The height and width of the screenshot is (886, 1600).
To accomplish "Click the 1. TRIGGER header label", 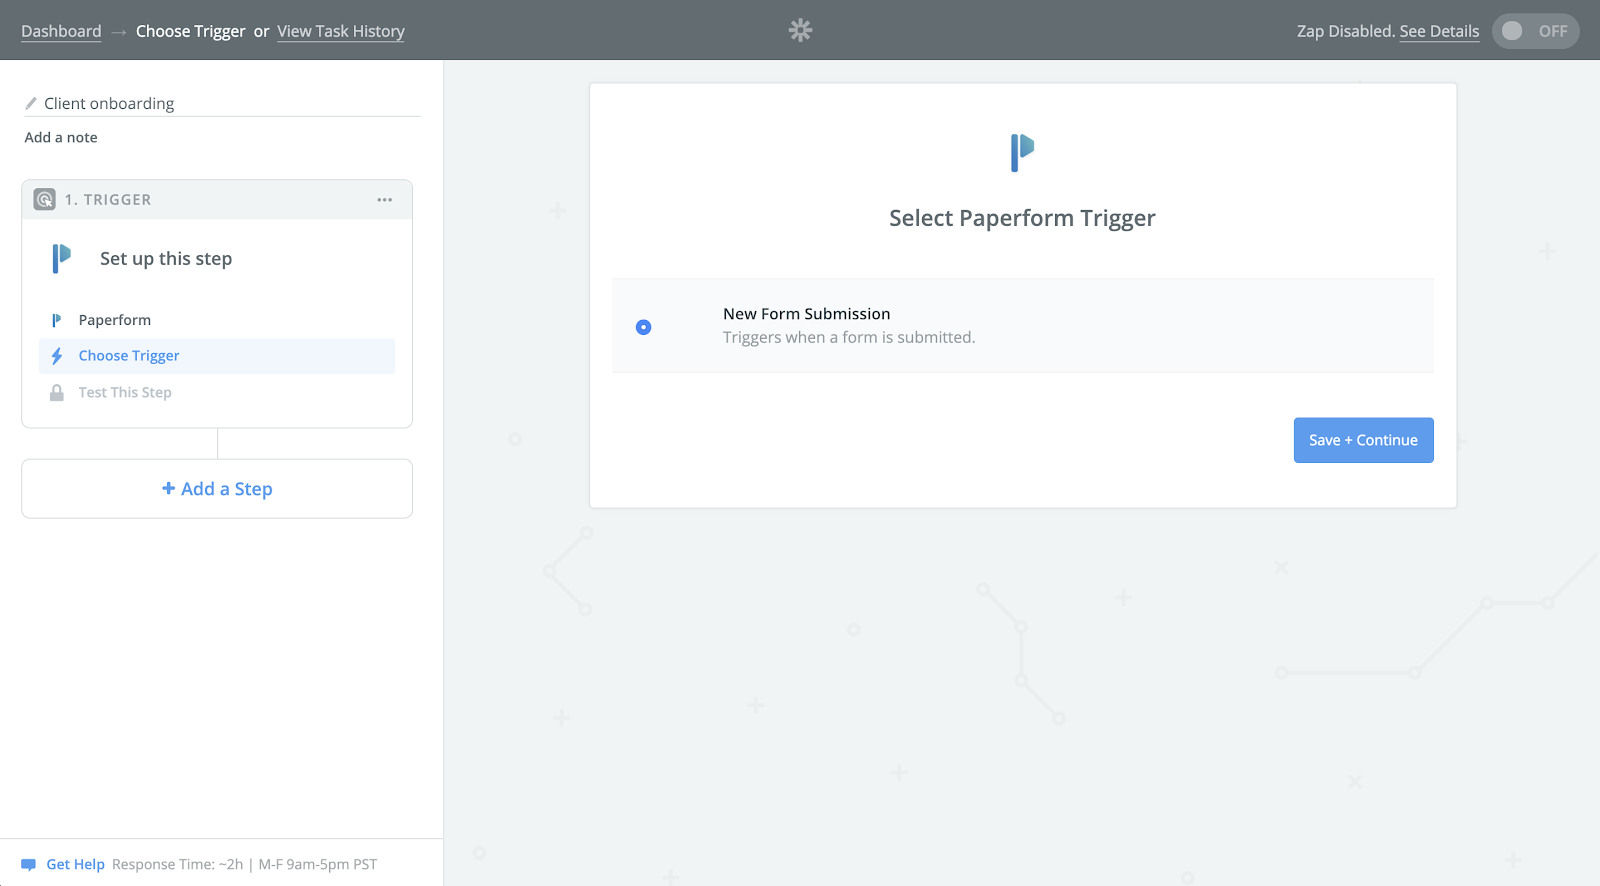I will [x=108, y=200].
